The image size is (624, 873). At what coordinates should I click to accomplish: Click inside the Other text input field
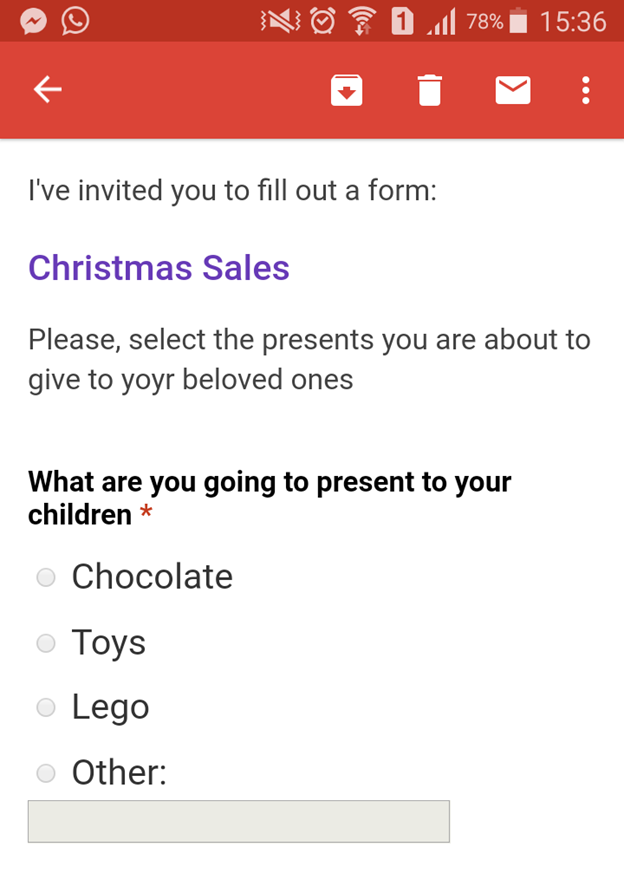point(238,821)
